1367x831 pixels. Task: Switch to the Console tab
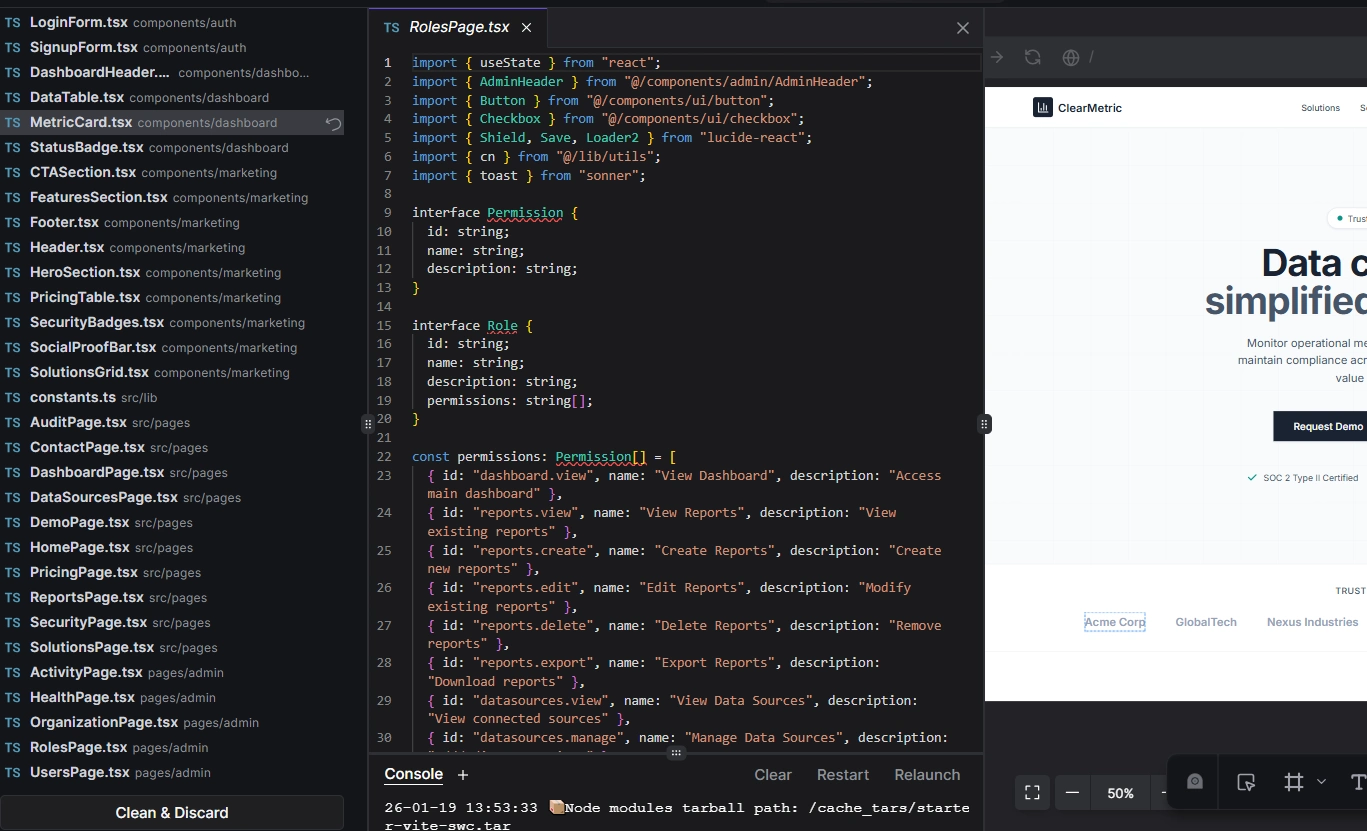[x=413, y=774]
